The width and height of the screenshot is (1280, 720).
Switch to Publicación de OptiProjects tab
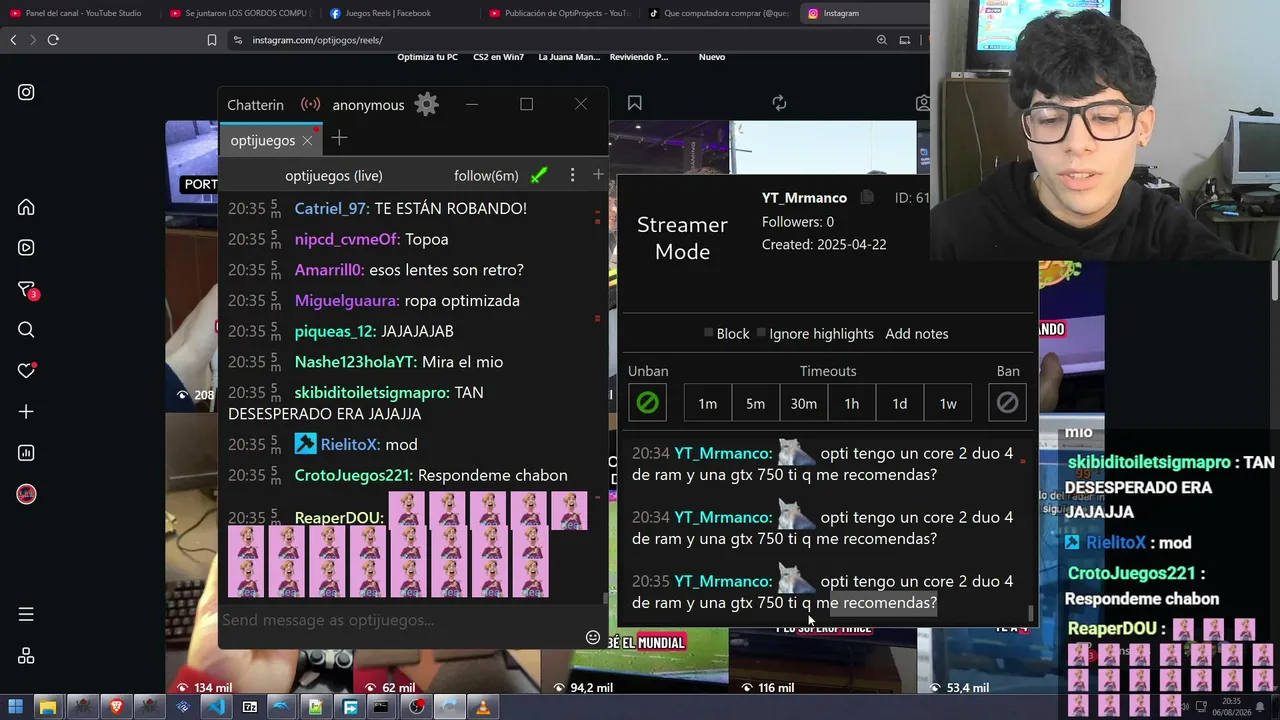point(558,13)
